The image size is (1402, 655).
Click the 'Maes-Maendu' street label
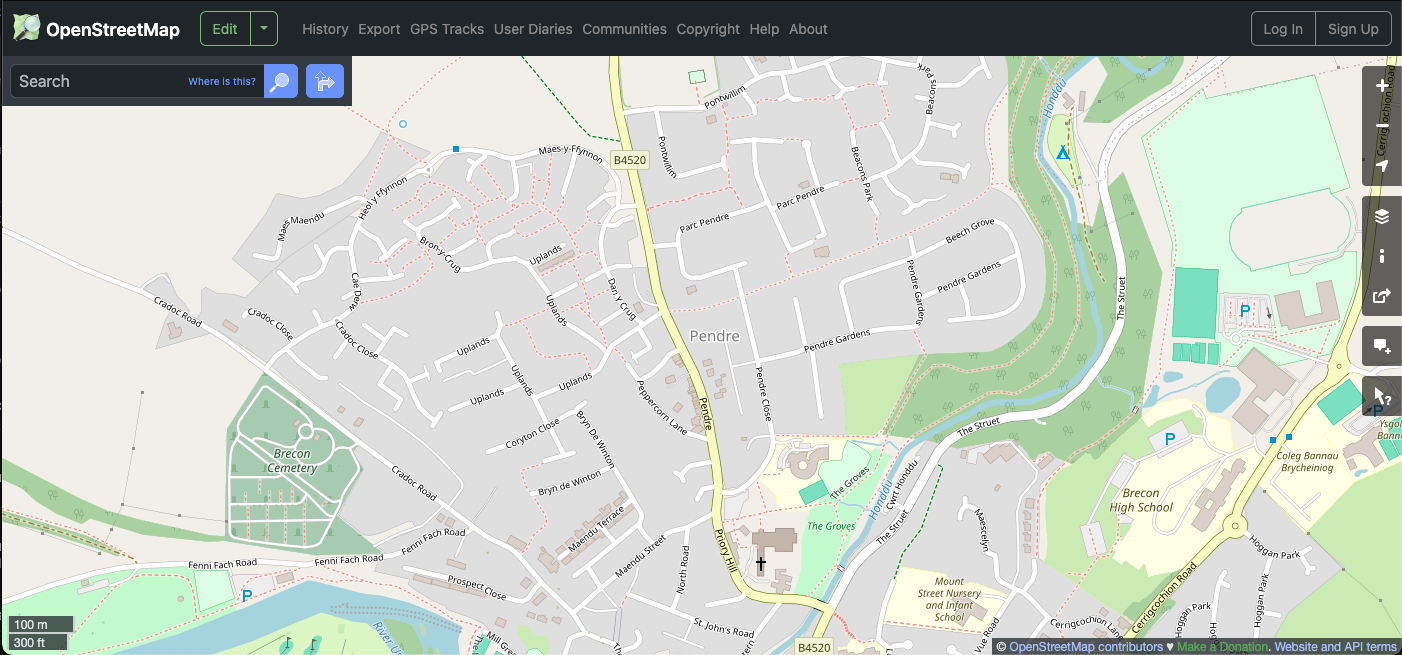302,227
